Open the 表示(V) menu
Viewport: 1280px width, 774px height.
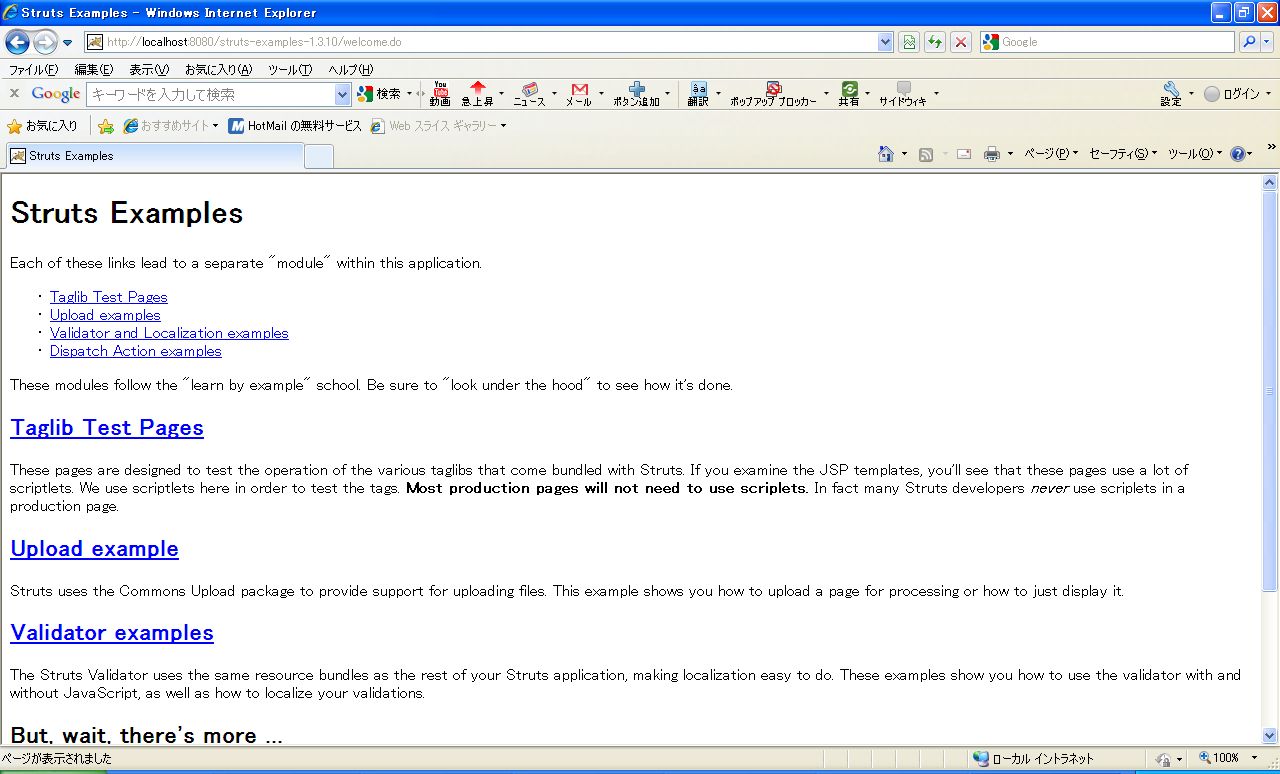click(149, 70)
